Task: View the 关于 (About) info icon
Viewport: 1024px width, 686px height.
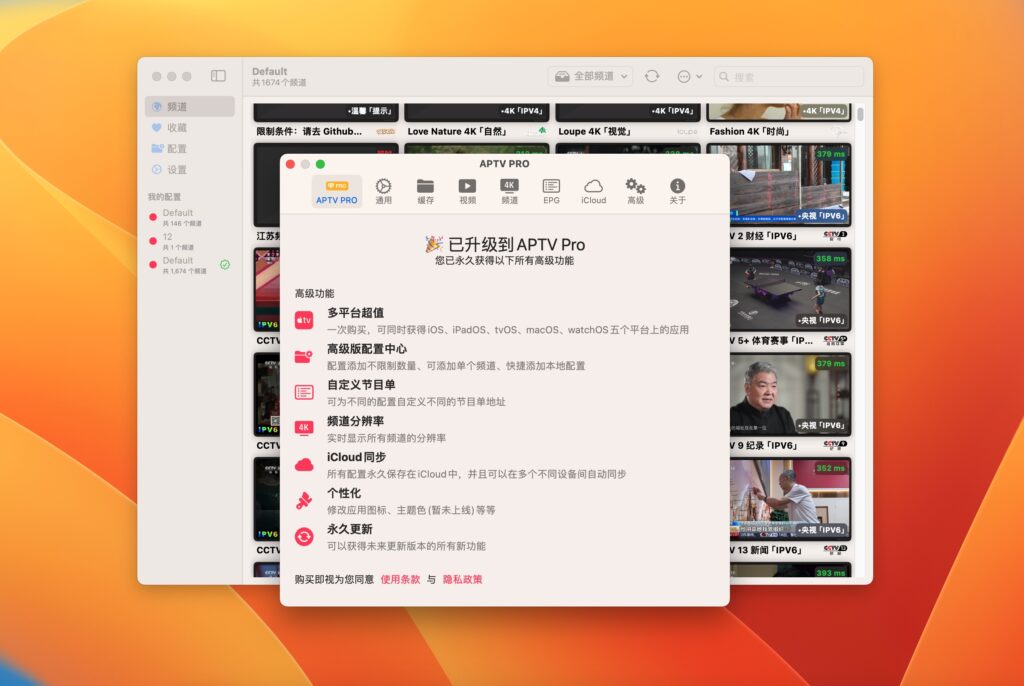Action: click(x=678, y=190)
